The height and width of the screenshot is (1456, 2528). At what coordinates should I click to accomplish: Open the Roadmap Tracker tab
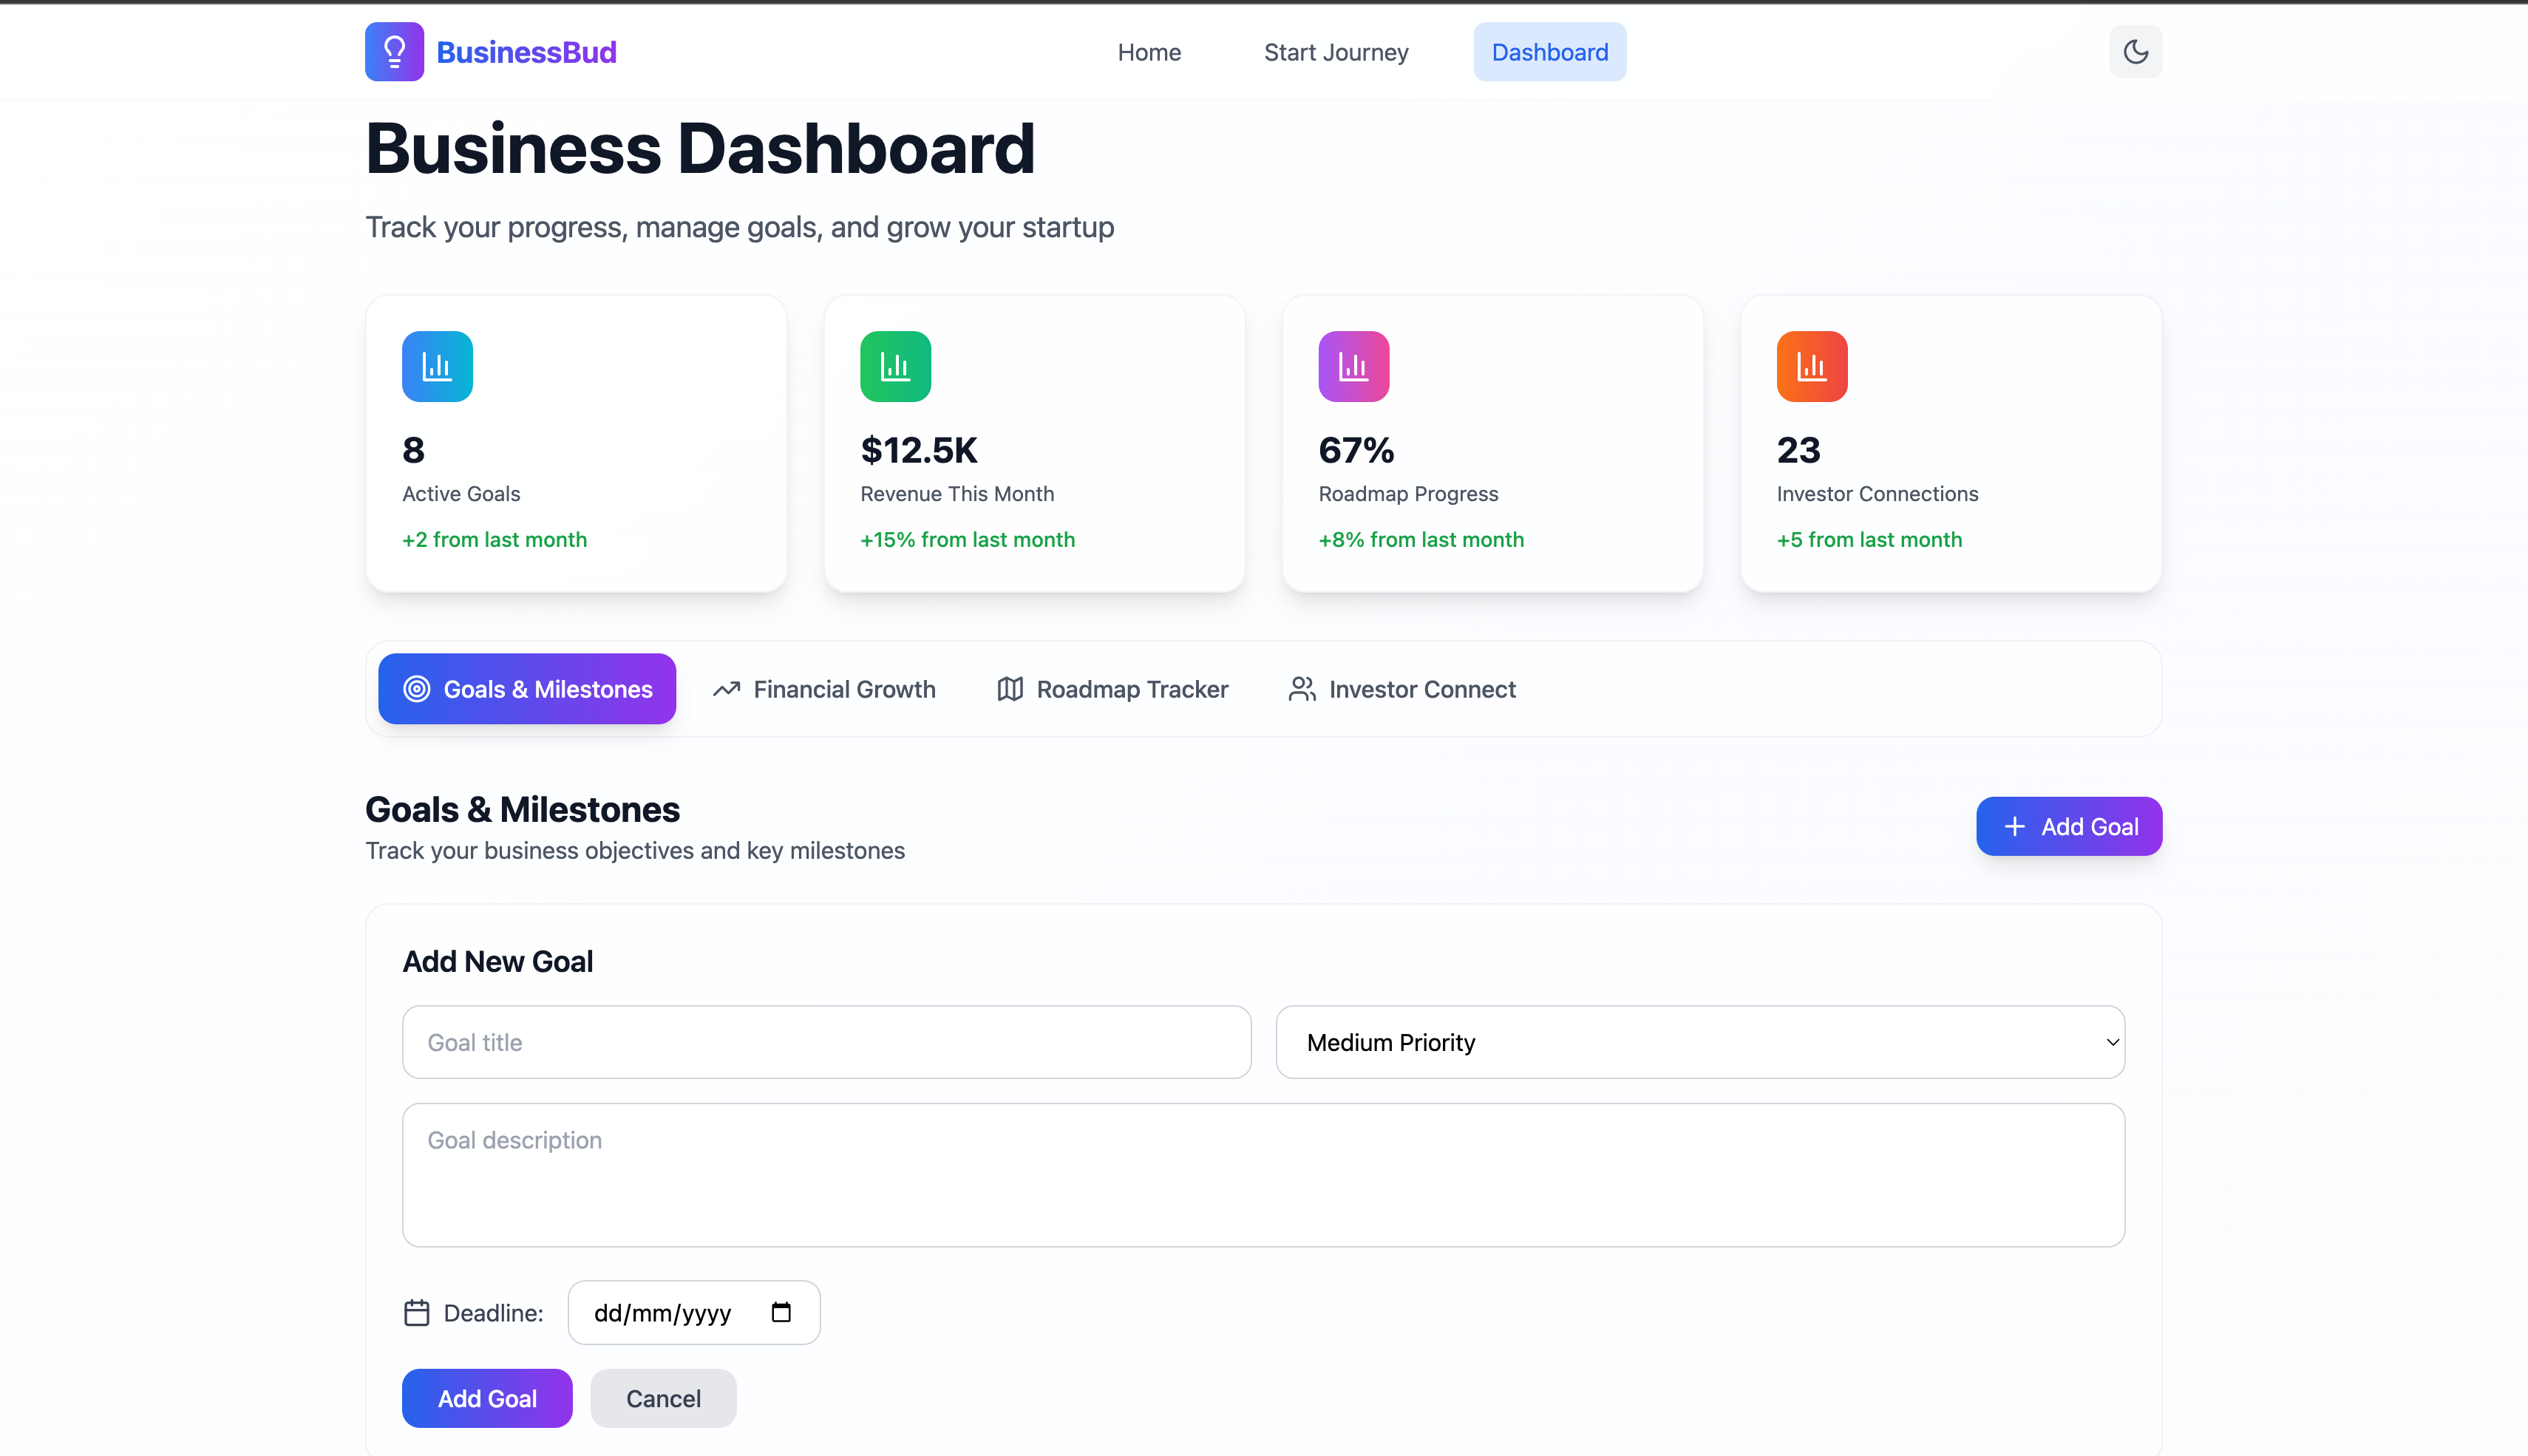(1112, 689)
